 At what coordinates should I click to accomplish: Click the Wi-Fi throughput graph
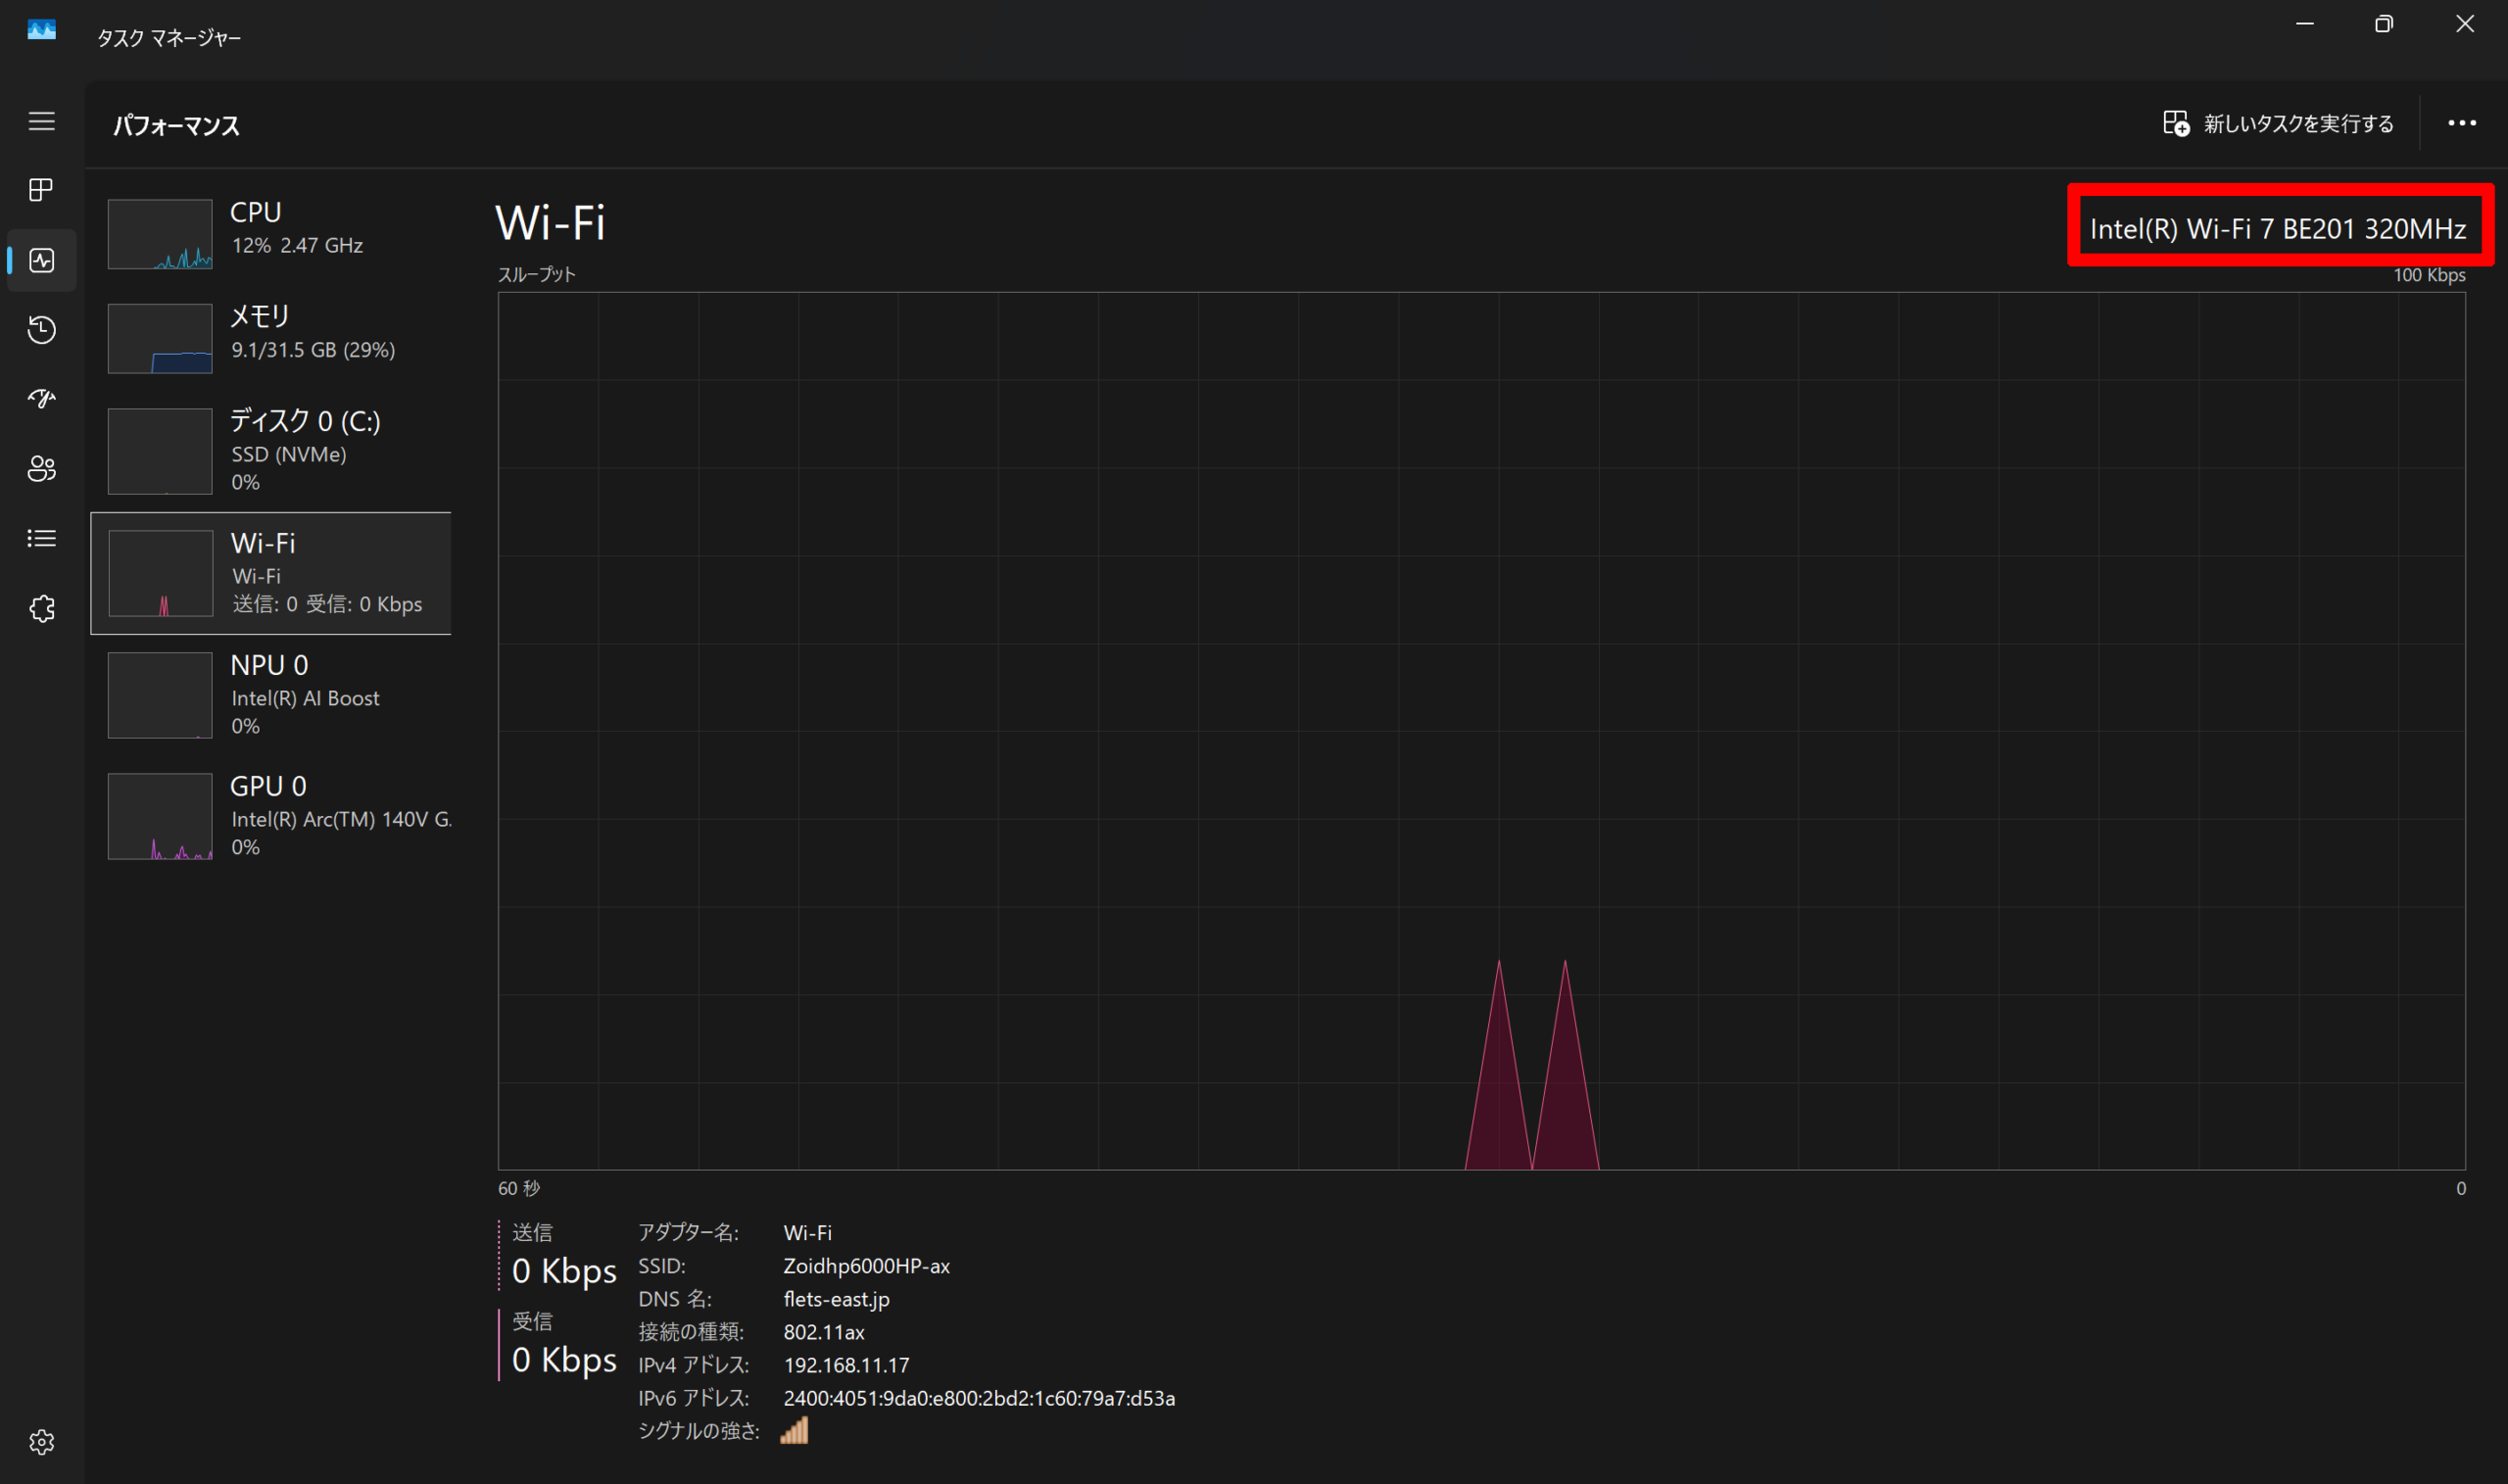coord(1480,730)
